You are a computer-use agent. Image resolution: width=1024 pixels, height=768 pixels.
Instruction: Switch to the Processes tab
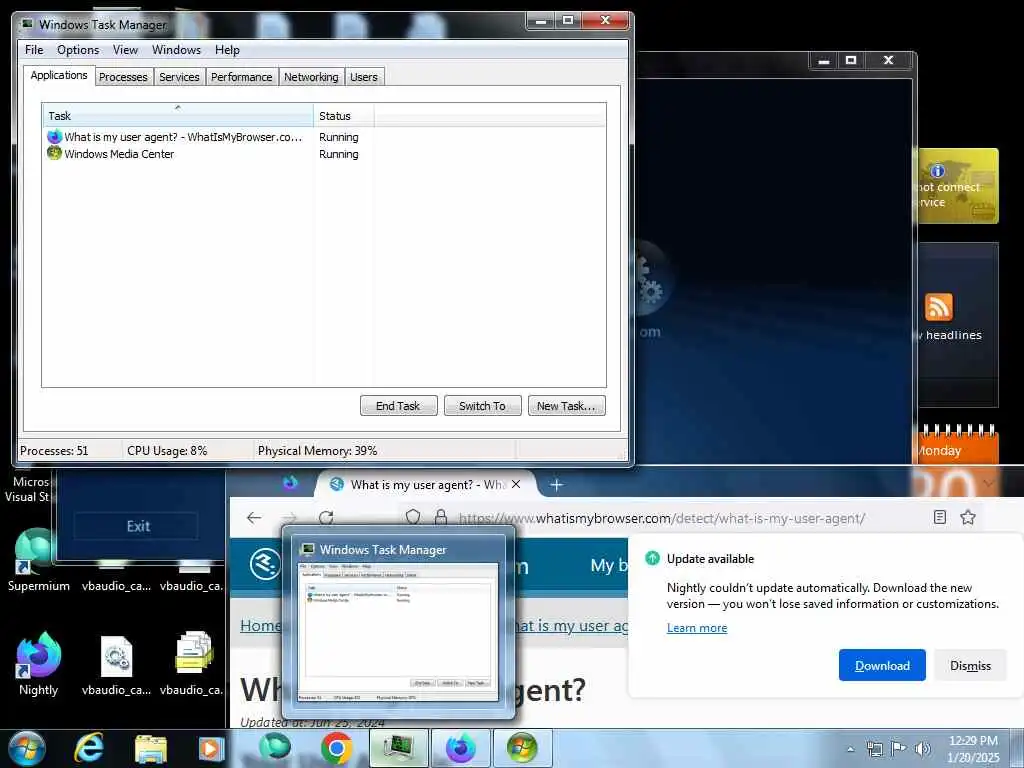[x=123, y=77]
